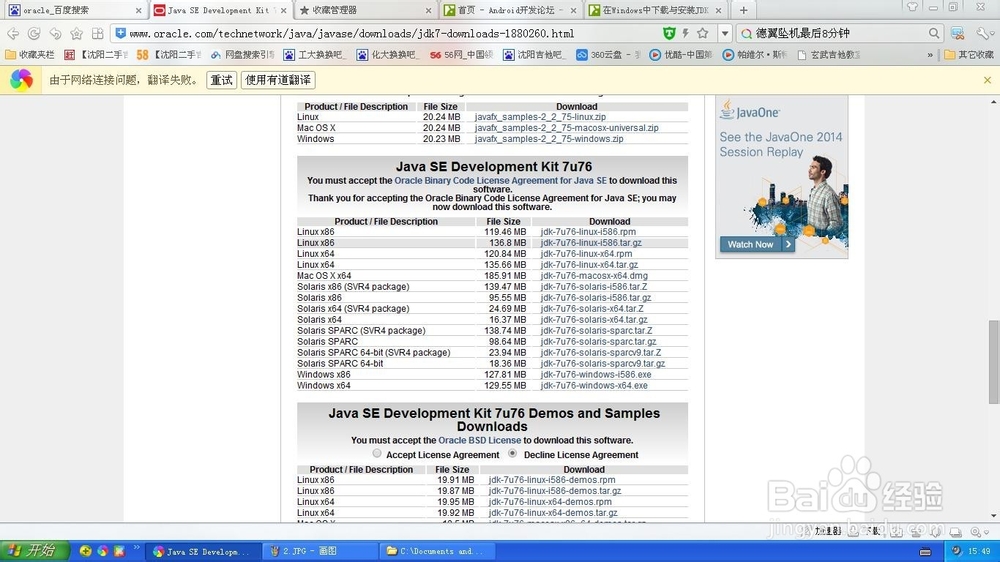This screenshot has height=562, width=1000.
Task: Reload the page with the refresh icon
Action: pos(34,33)
